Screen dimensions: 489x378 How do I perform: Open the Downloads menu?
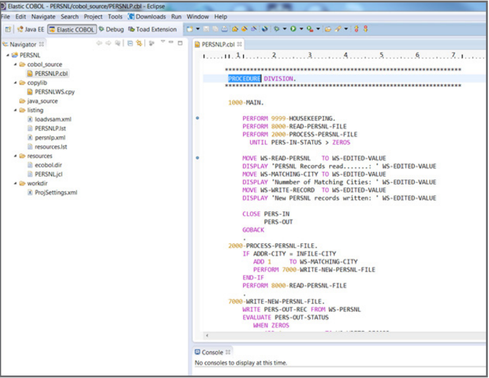click(147, 17)
